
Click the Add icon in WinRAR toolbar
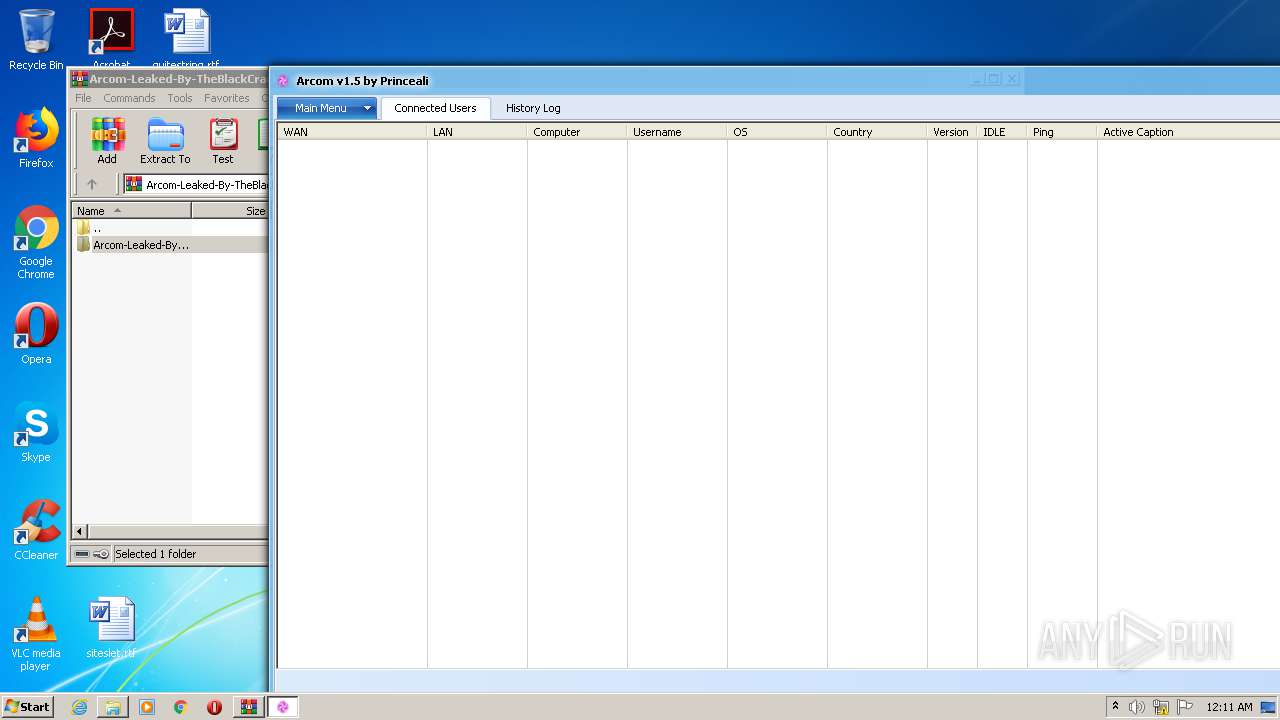click(x=107, y=141)
